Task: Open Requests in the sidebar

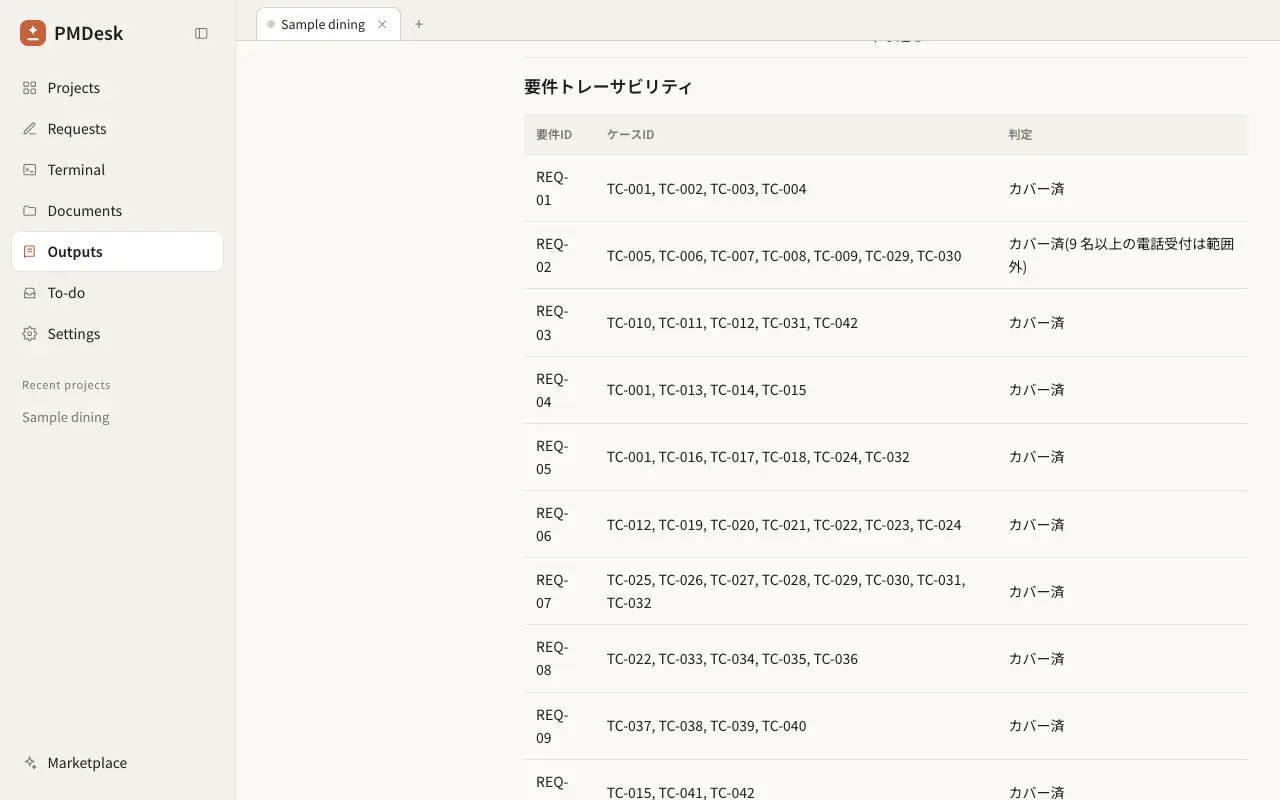Action: coord(117,129)
